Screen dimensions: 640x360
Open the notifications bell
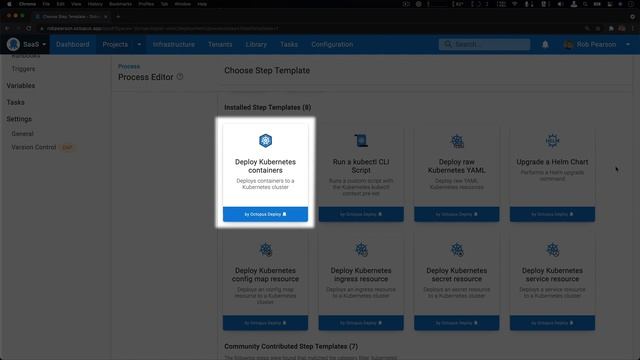coord(545,44)
